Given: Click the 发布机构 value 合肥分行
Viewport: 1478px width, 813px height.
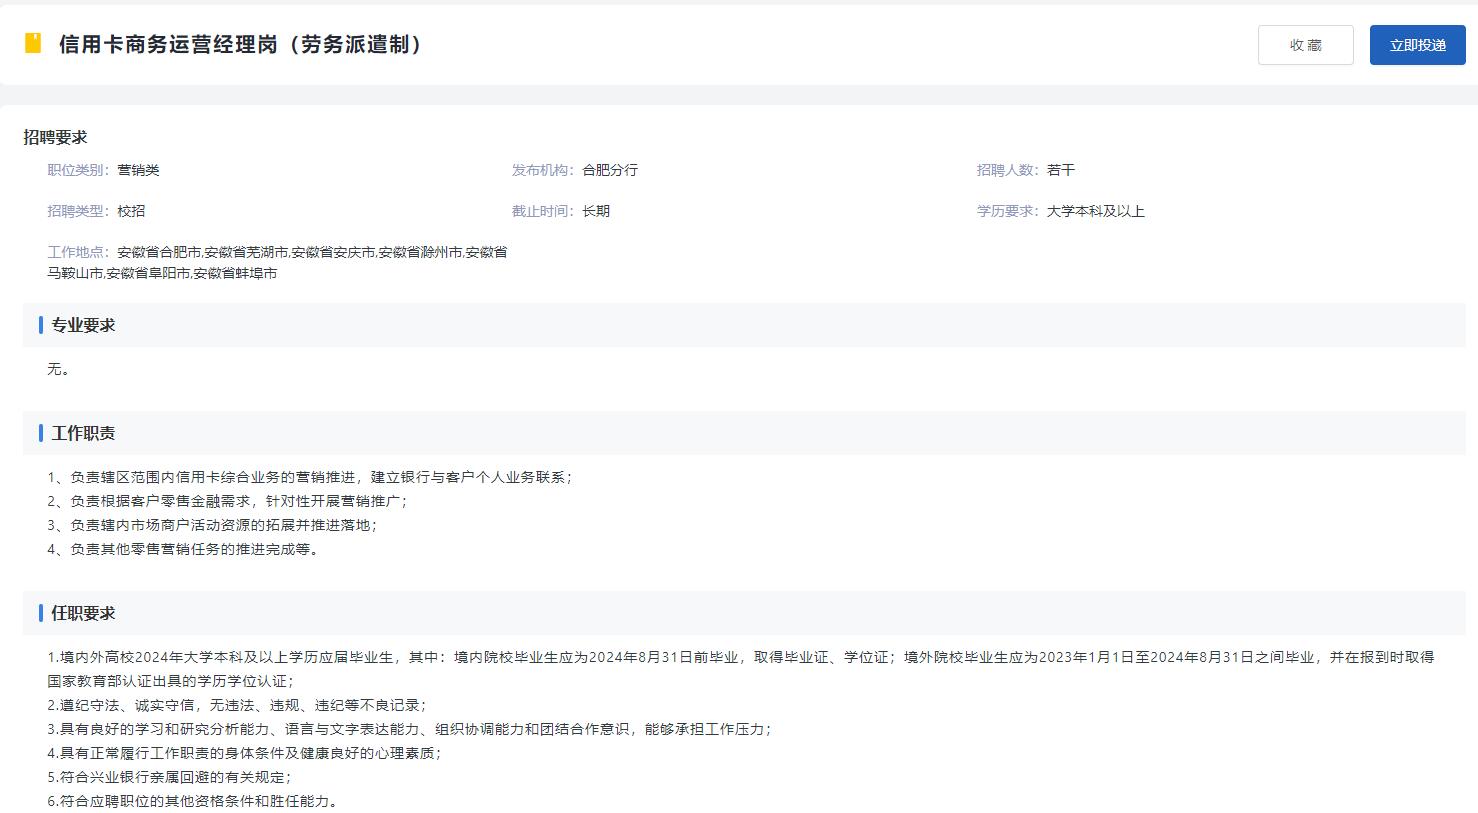Looking at the screenshot, I should tap(610, 170).
